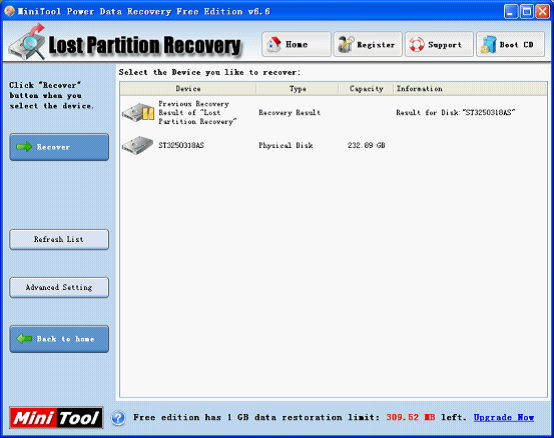Select the ST3250318AS device name
Viewport: 554px width, 438px height.
181,145
